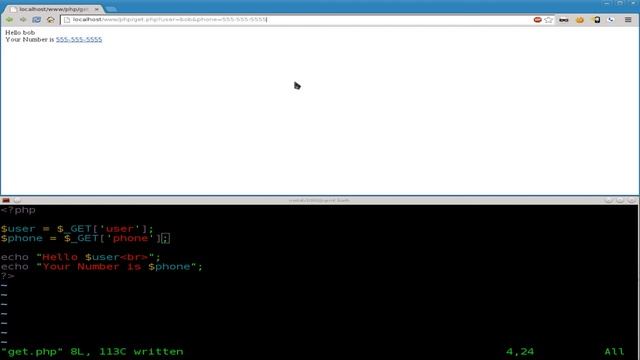640x360 pixels.
Task: Click the red stop-sign adblock icon
Action: point(538,20)
